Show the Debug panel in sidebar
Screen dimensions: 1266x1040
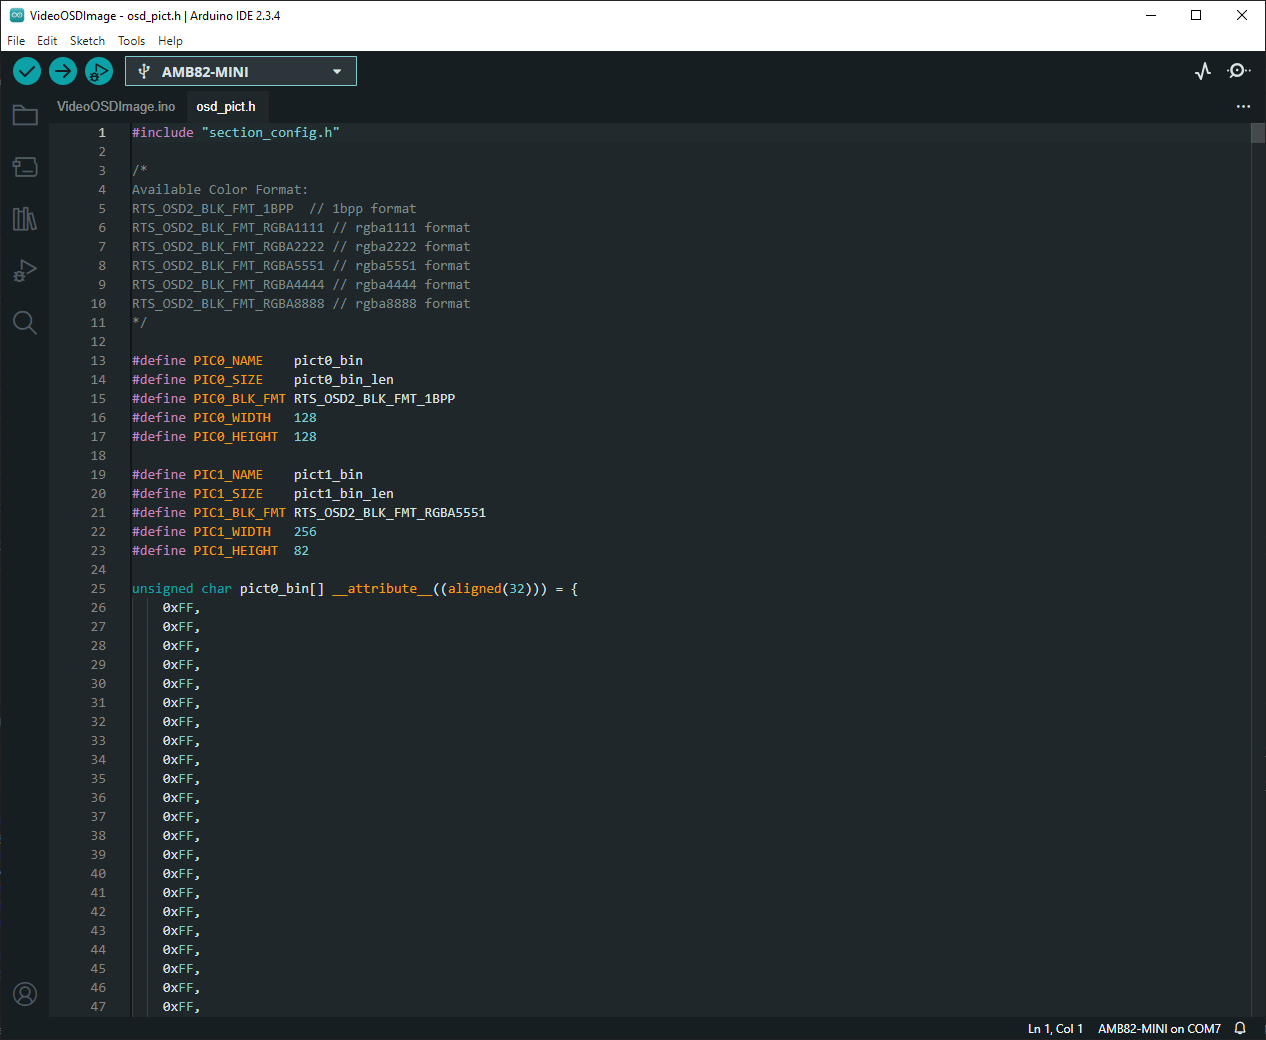[25, 271]
